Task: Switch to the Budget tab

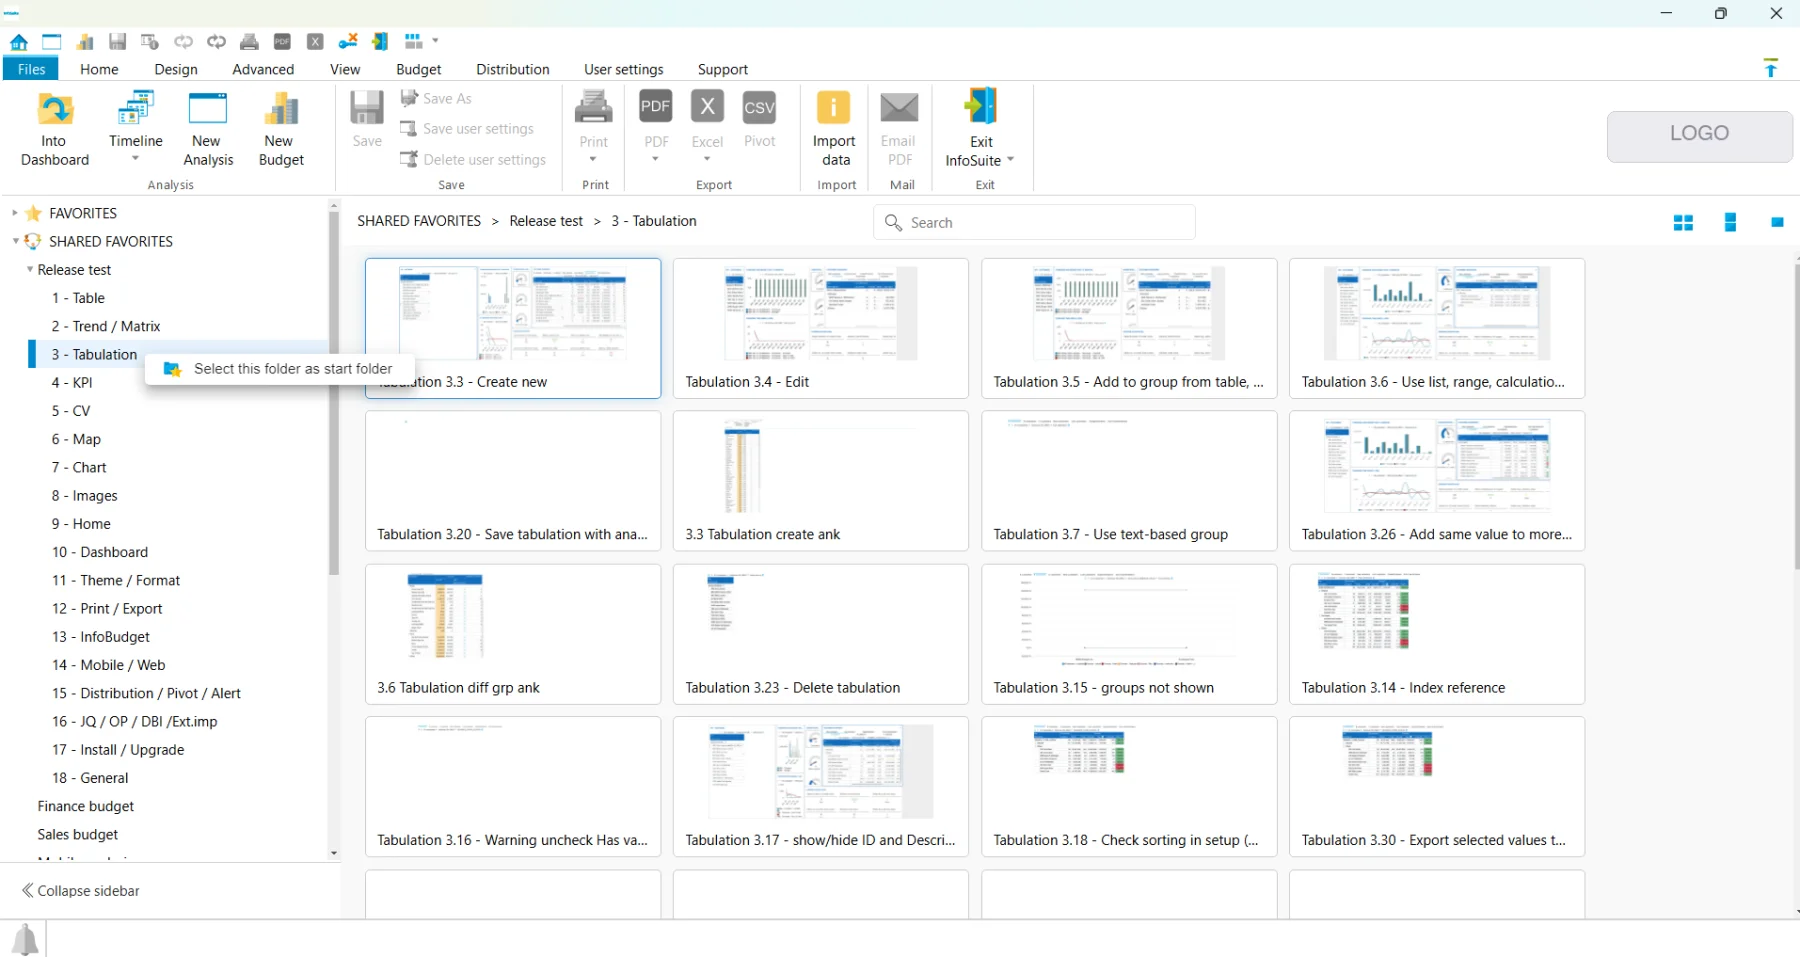Action: [x=419, y=69]
